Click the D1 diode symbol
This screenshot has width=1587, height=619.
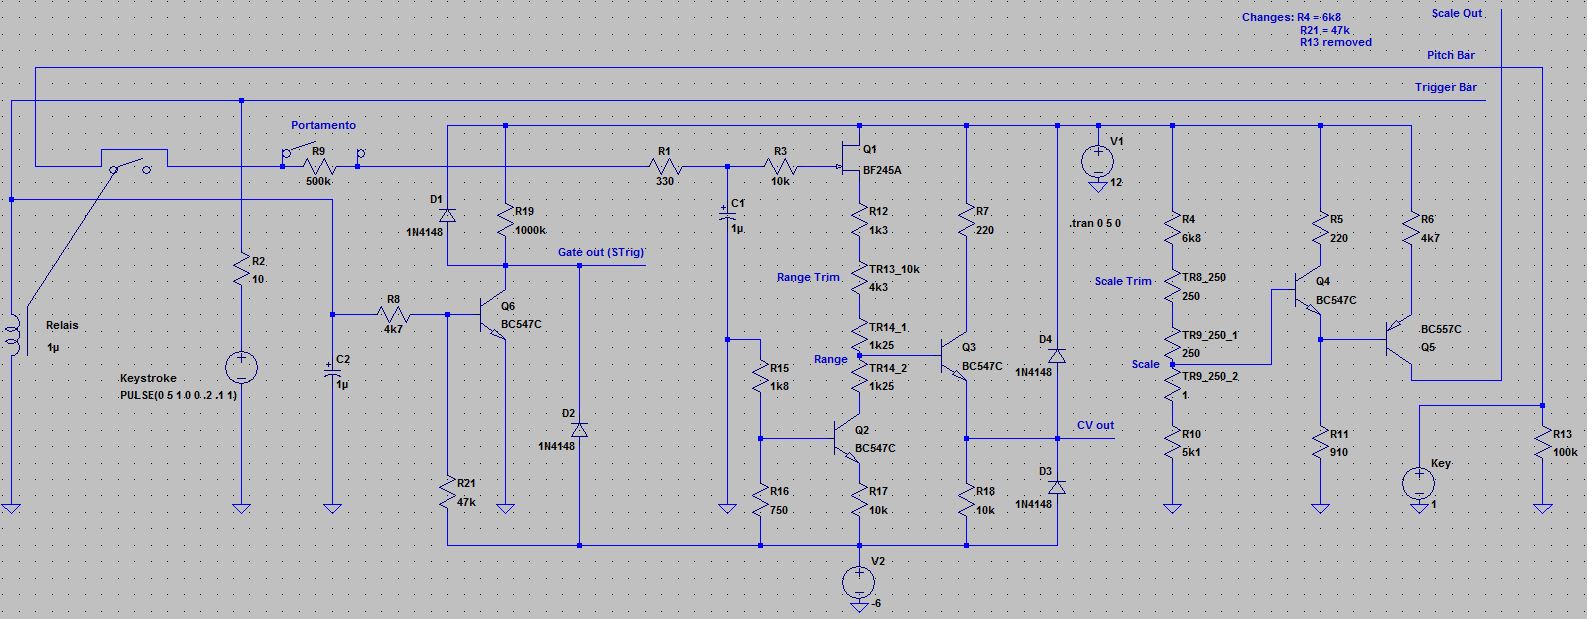pos(447,214)
